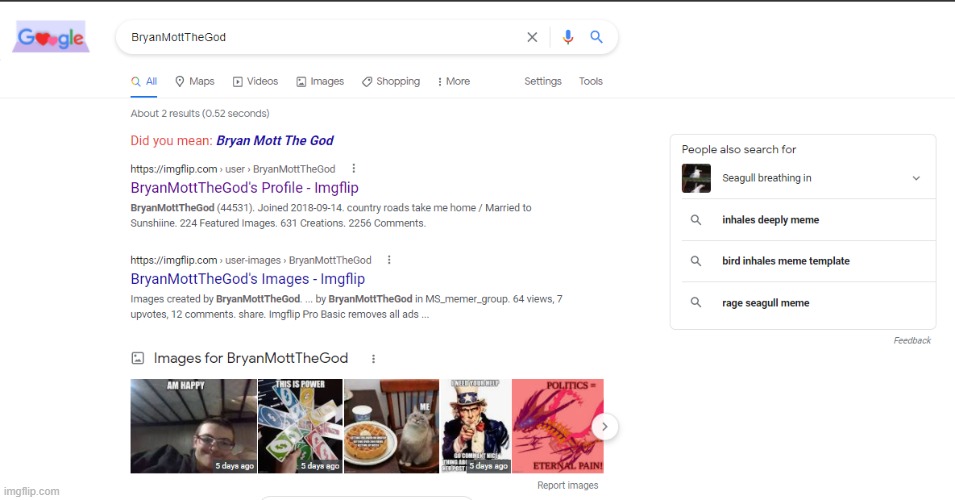The width and height of the screenshot is (955, 500).
Task: Open the Images for BryanMottTheGod heading
Action: [251, 358]
